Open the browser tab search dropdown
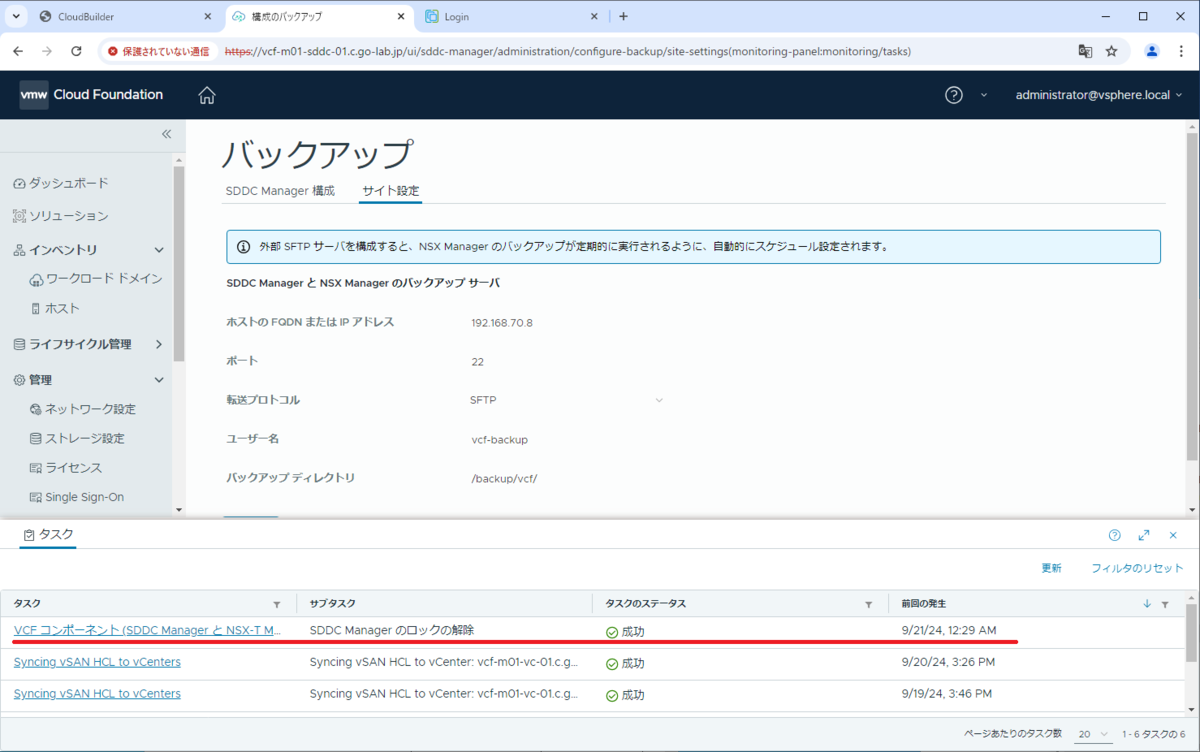Screen dimensions: 1200x752 click(x=17, y=17)
